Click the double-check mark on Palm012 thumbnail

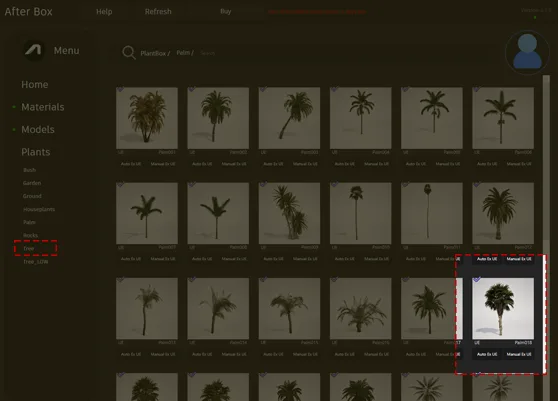[x=476, y=184]
